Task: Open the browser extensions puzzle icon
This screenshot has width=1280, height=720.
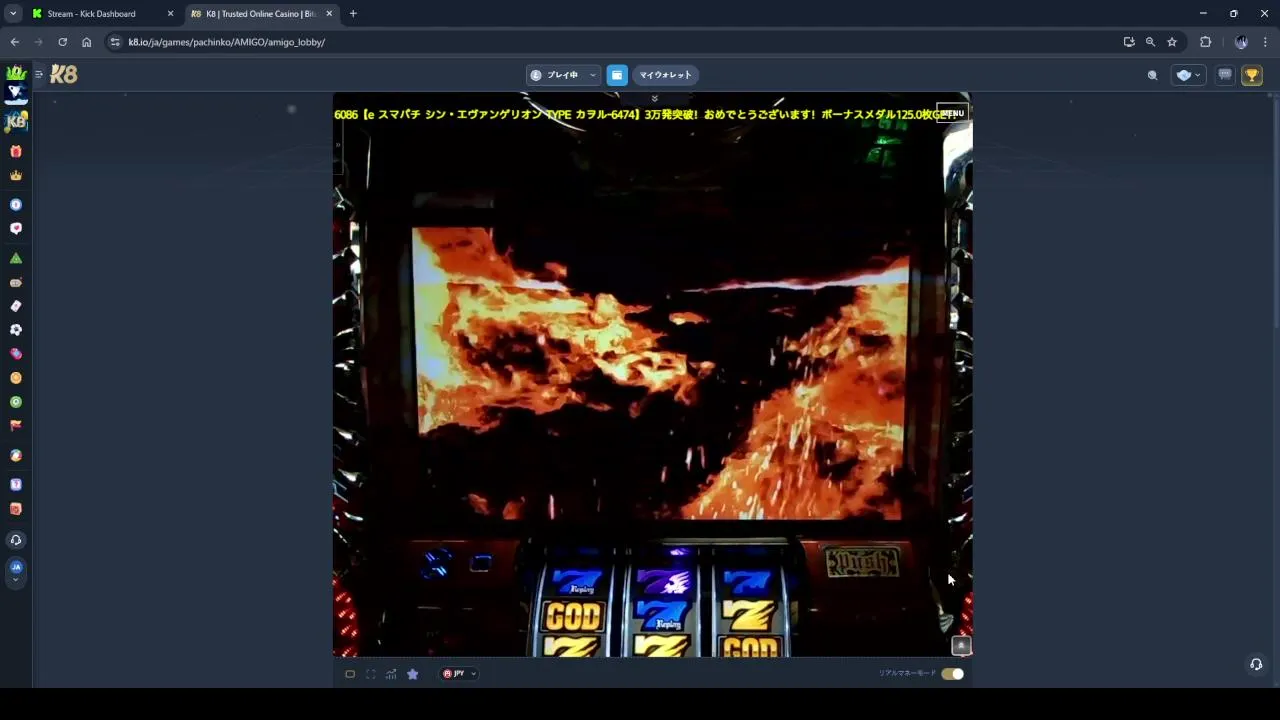Action: click(1205, 42)
